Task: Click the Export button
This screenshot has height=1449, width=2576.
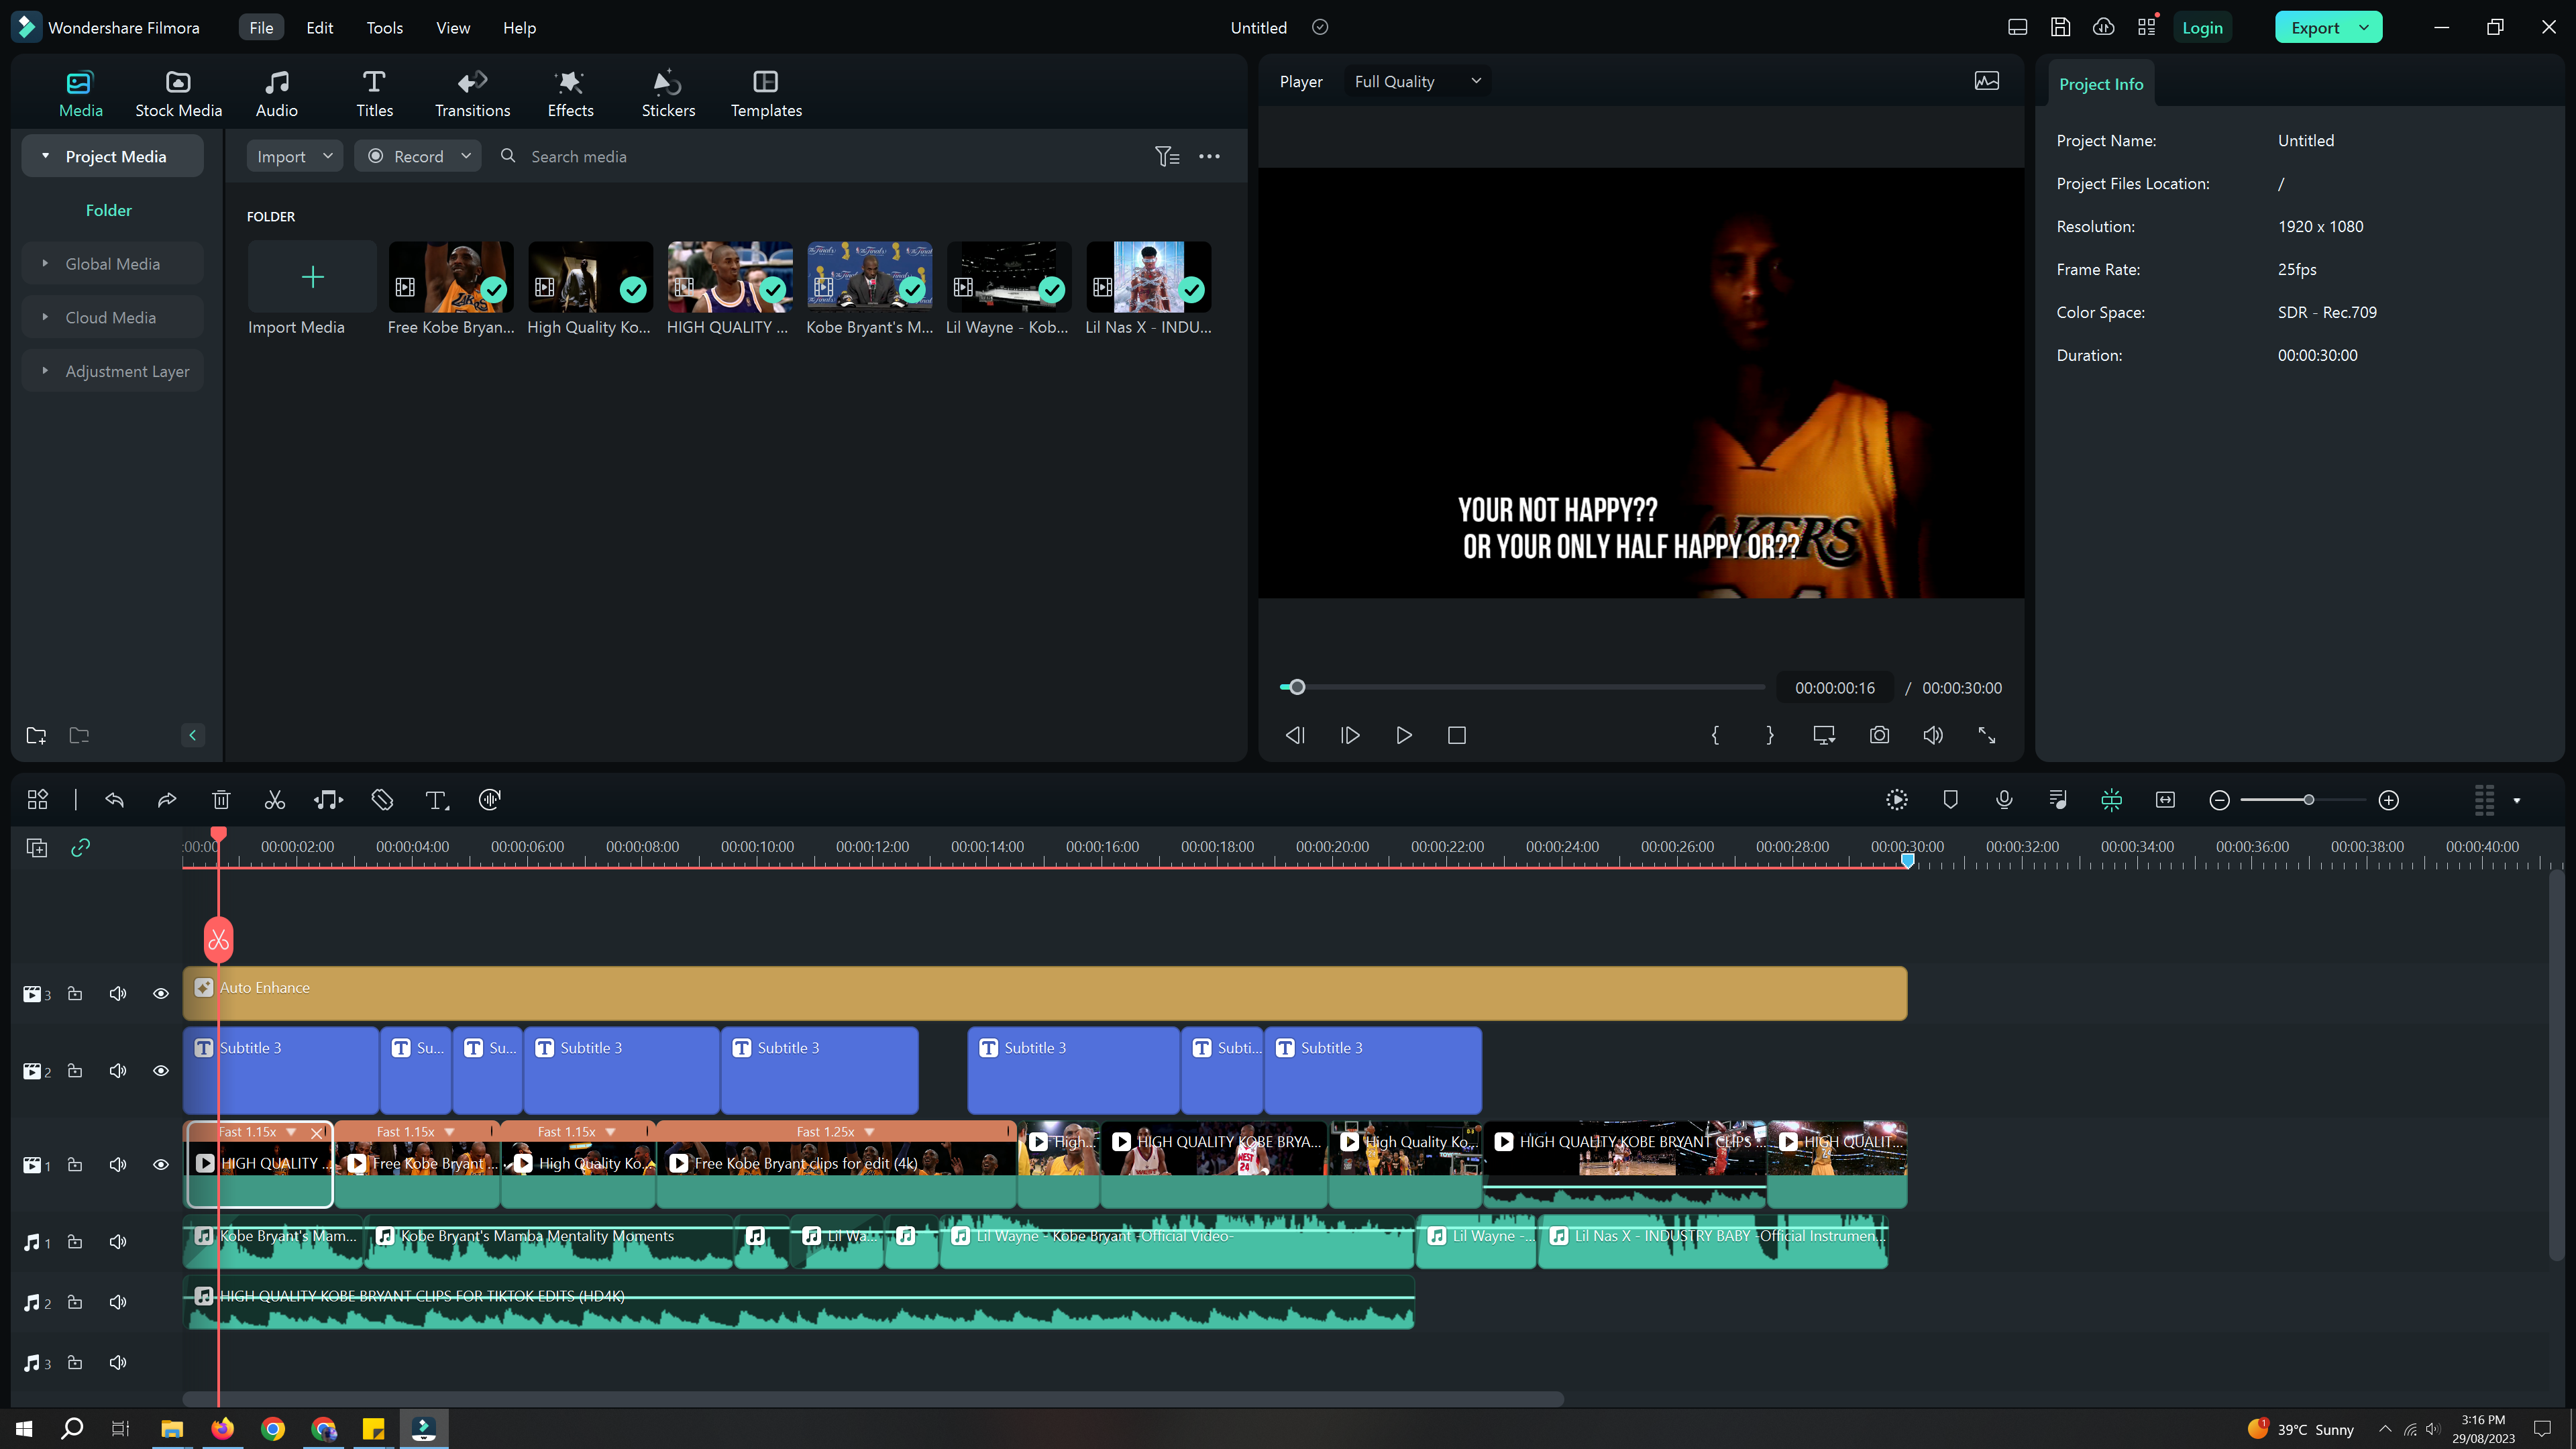Action: coord(2314,27)
